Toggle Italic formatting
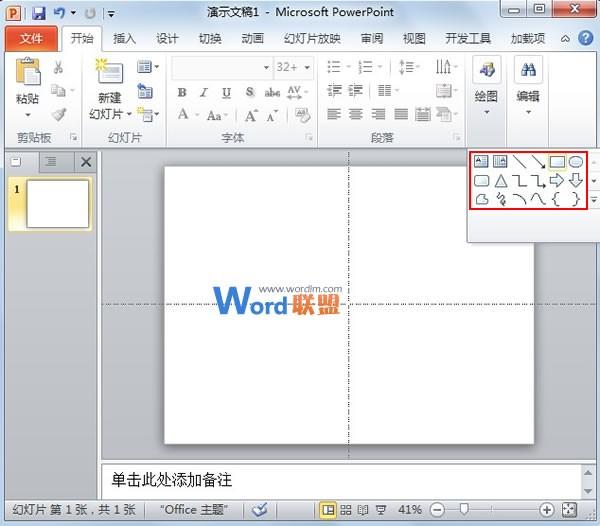The image size is (600, 526). [x=204, y=92]
